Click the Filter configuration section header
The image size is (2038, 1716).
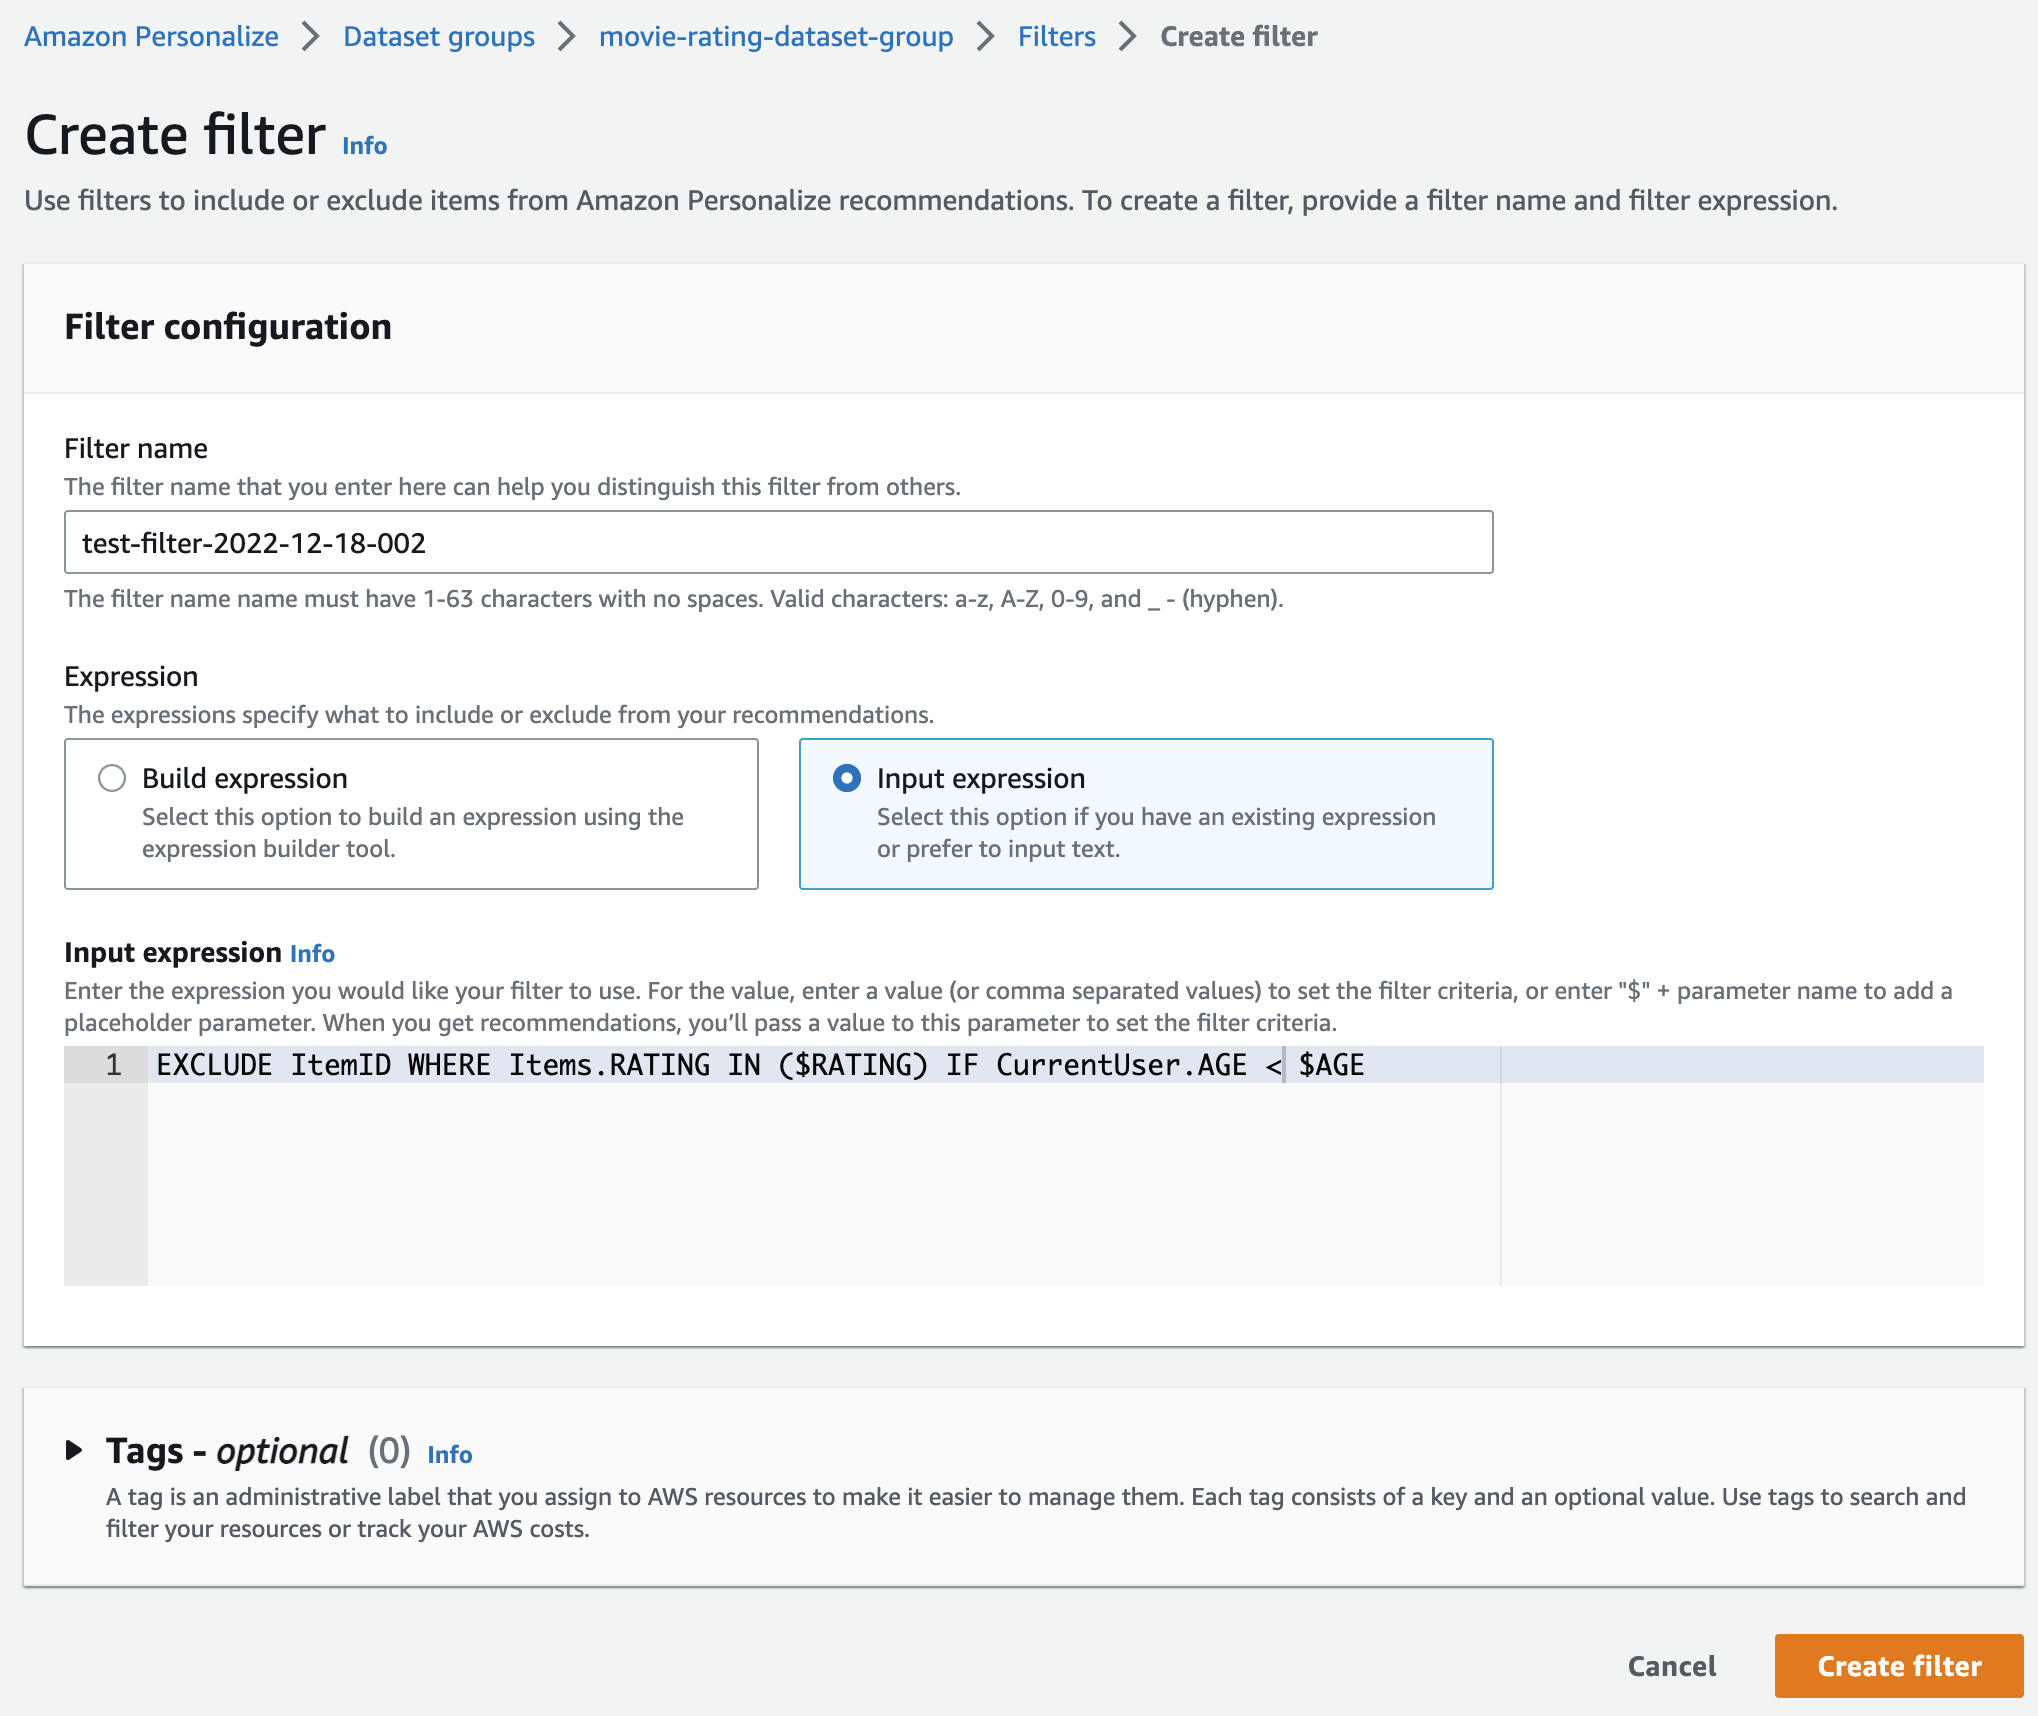(x=228, y=326)
